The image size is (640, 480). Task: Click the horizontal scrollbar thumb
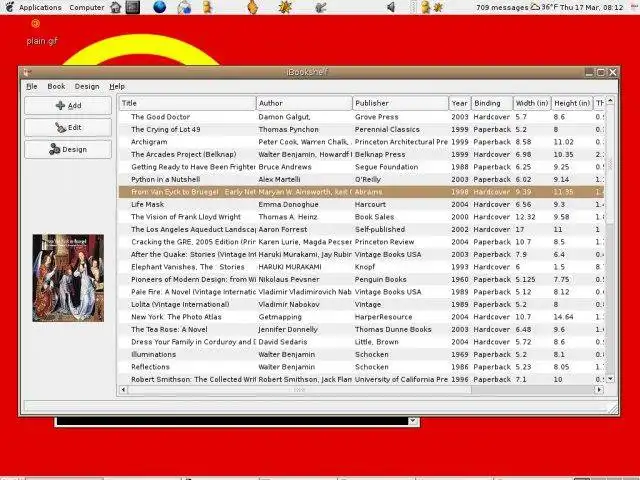pos(300,390)
